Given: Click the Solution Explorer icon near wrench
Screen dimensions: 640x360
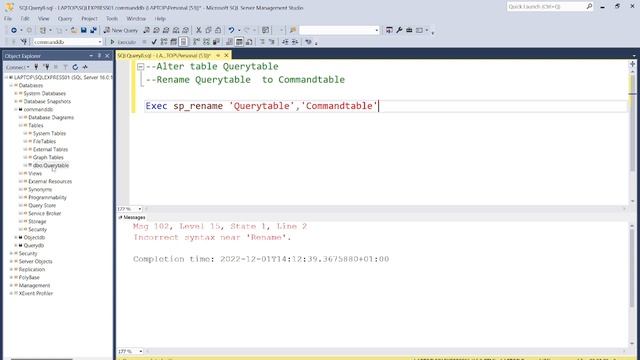Looking at the screenshot, I should [389, 30].
